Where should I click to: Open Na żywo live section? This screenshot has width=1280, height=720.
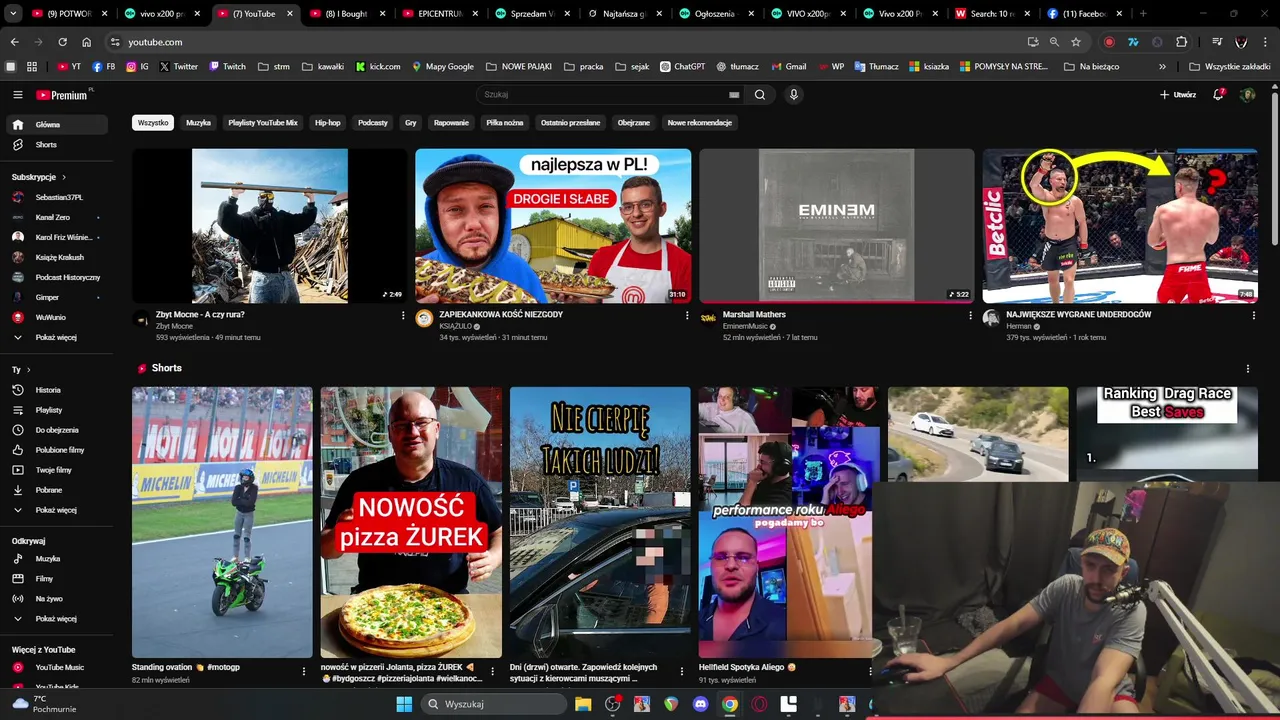(55, 599)
